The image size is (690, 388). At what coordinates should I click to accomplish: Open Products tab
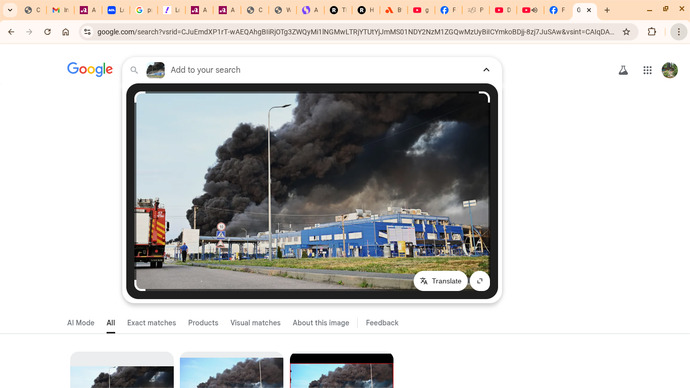click(203, 323)
